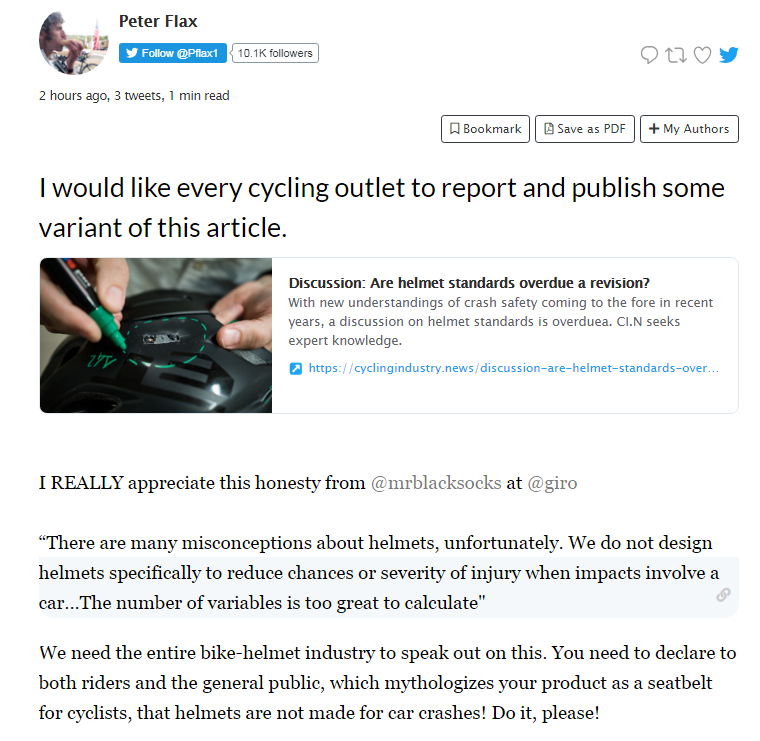Click the link icon beside quoted paragraph

click(723, 595)
